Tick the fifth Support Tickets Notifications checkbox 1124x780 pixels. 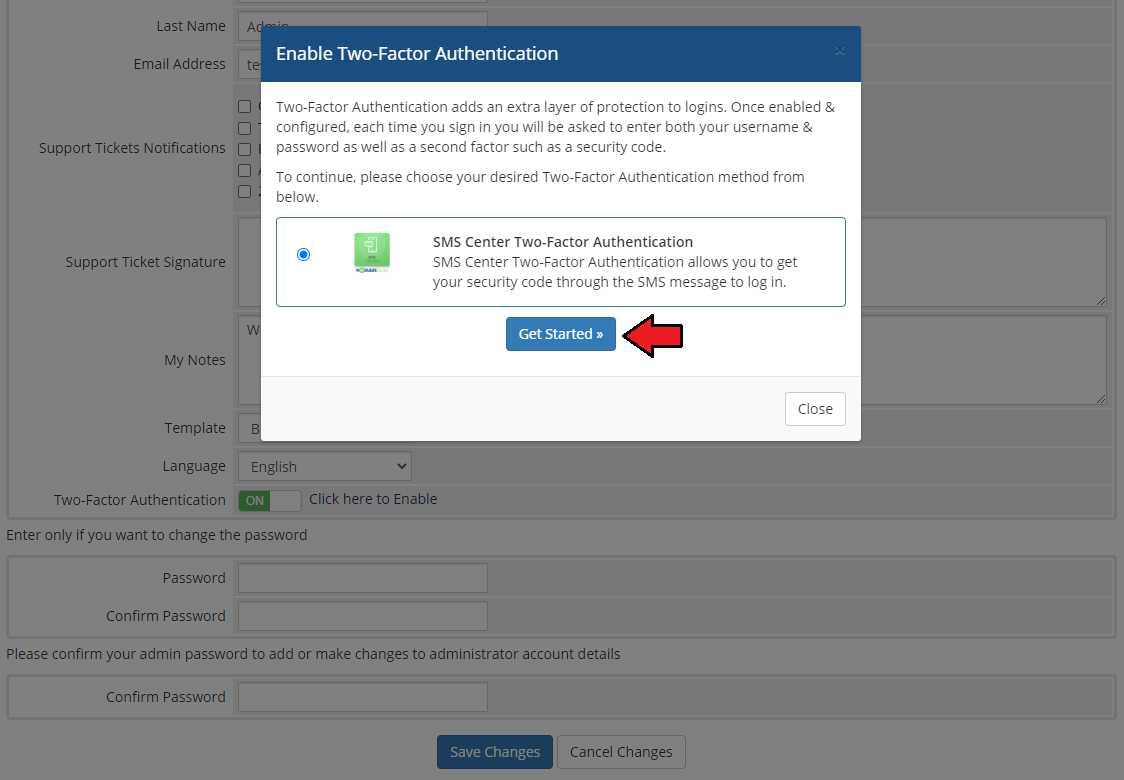[x=244, y=191]
